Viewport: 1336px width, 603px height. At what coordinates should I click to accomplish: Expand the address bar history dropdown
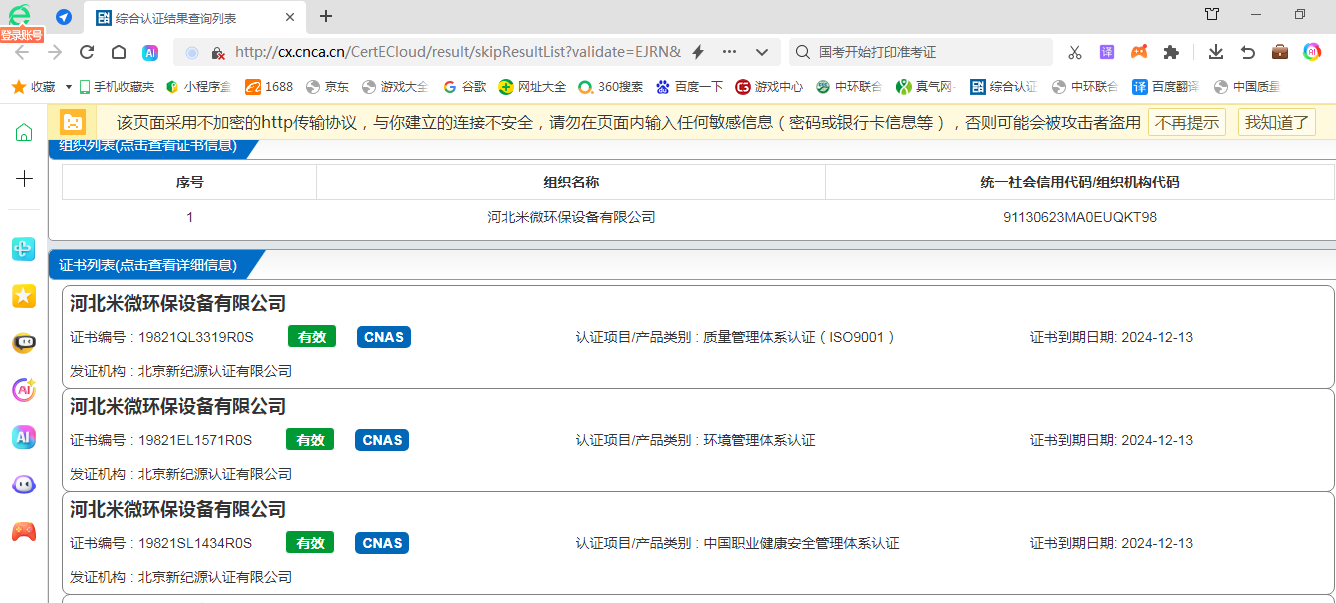pos(762,52)
